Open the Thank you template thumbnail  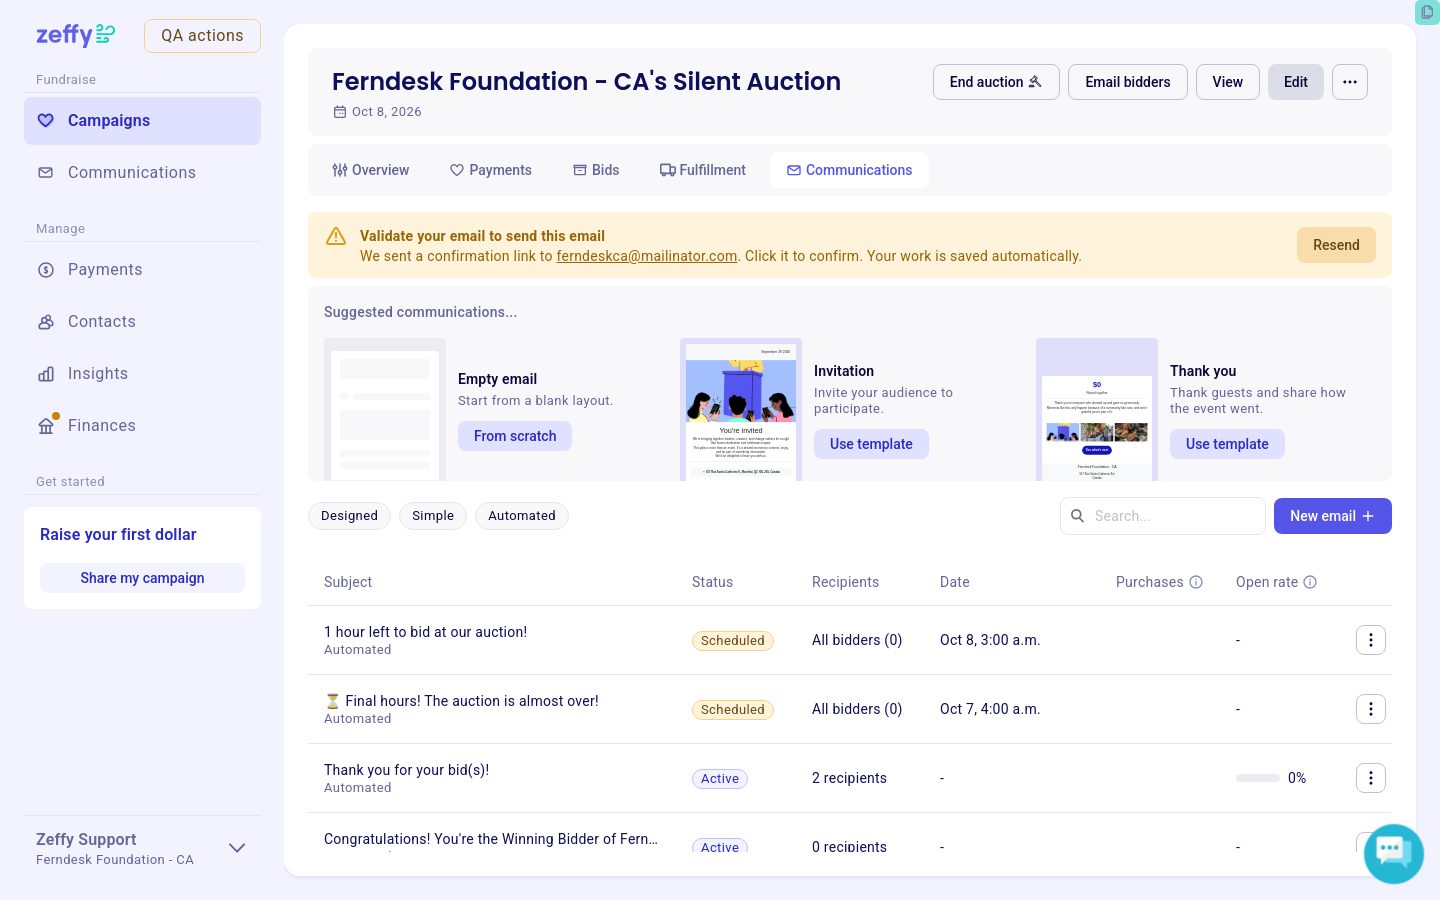click(1097, 410)
